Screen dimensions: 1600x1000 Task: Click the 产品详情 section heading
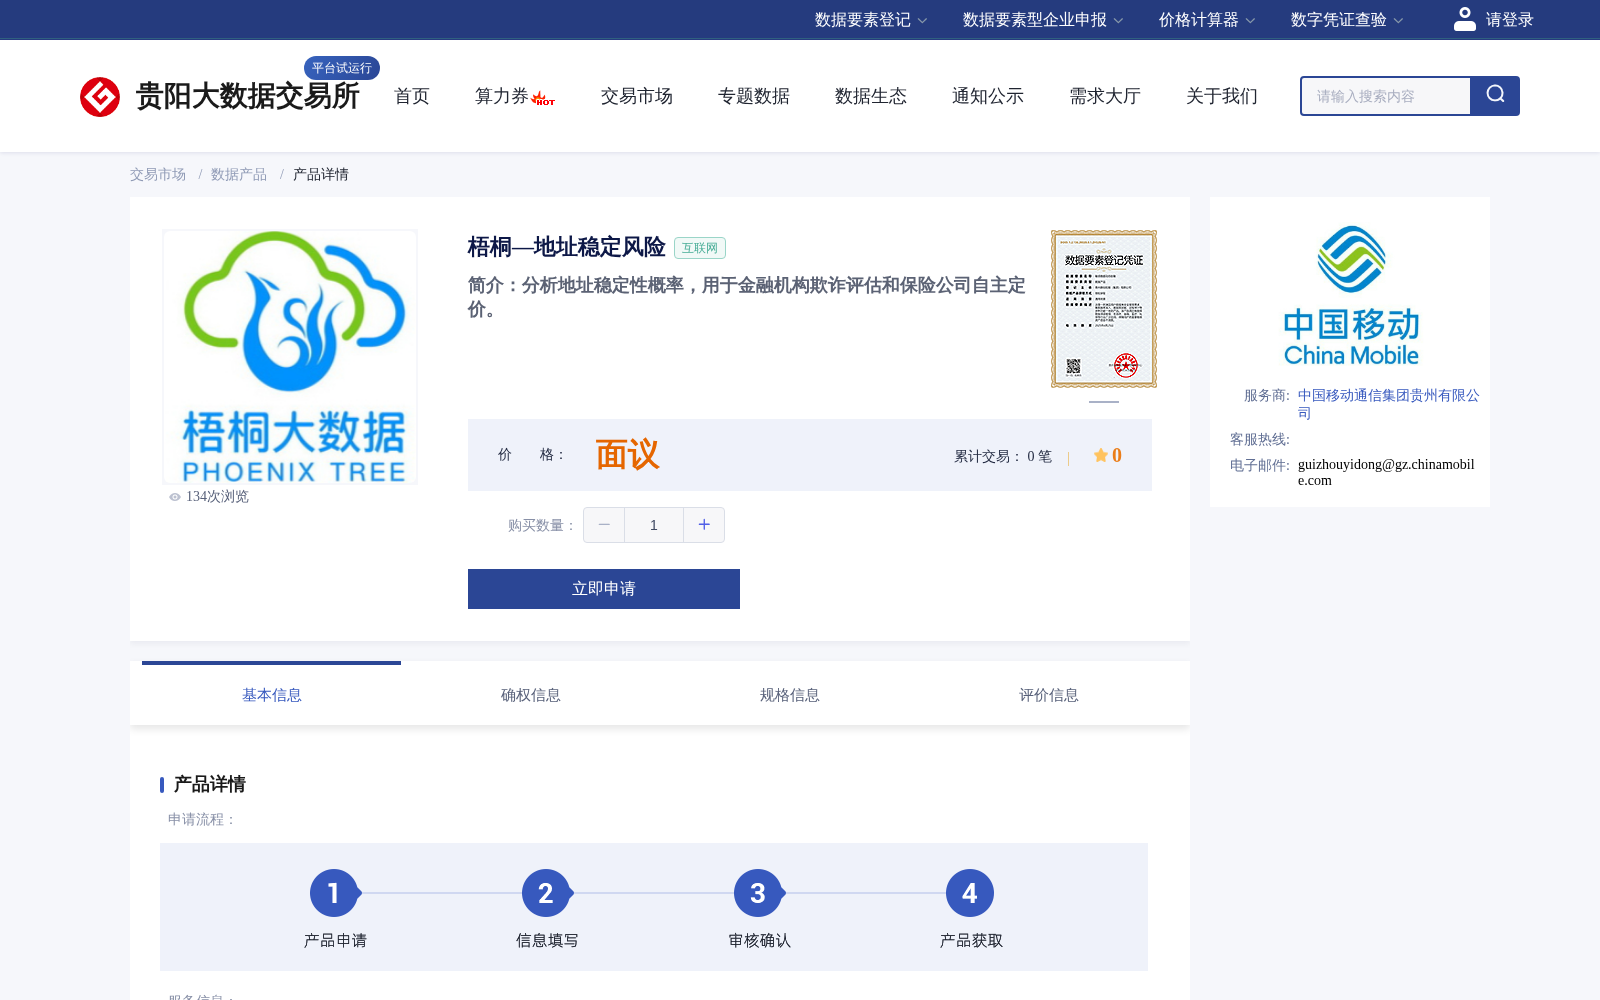(210, 784)
